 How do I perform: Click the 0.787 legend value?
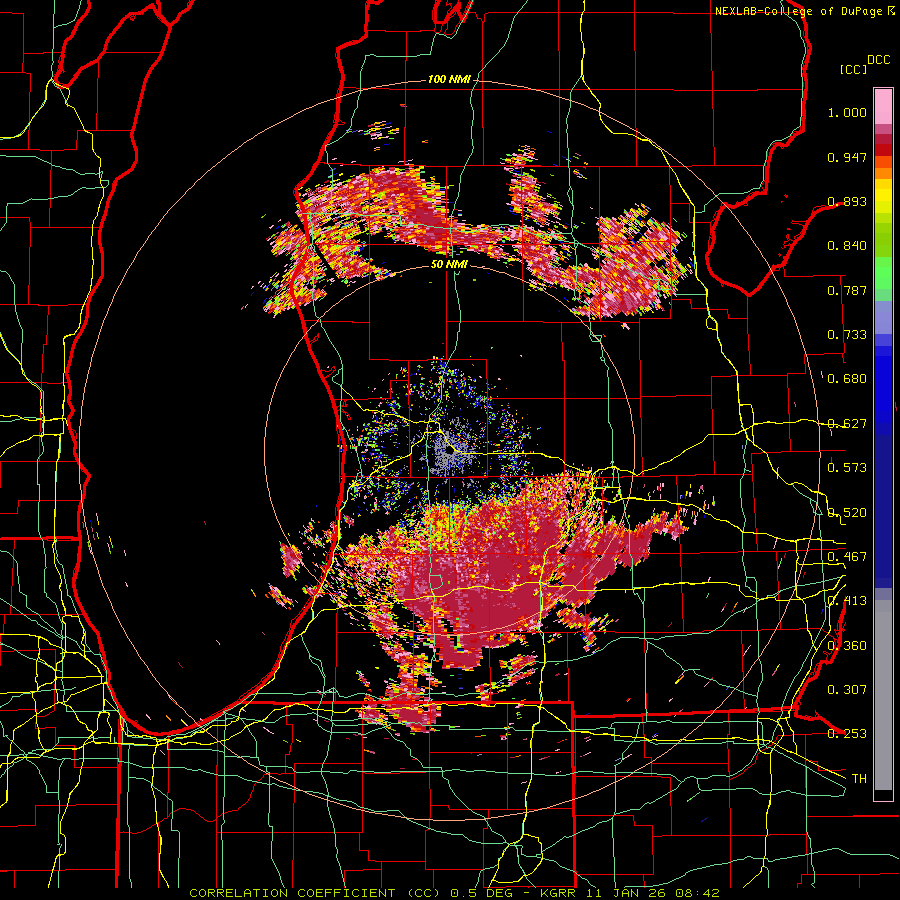847,290
